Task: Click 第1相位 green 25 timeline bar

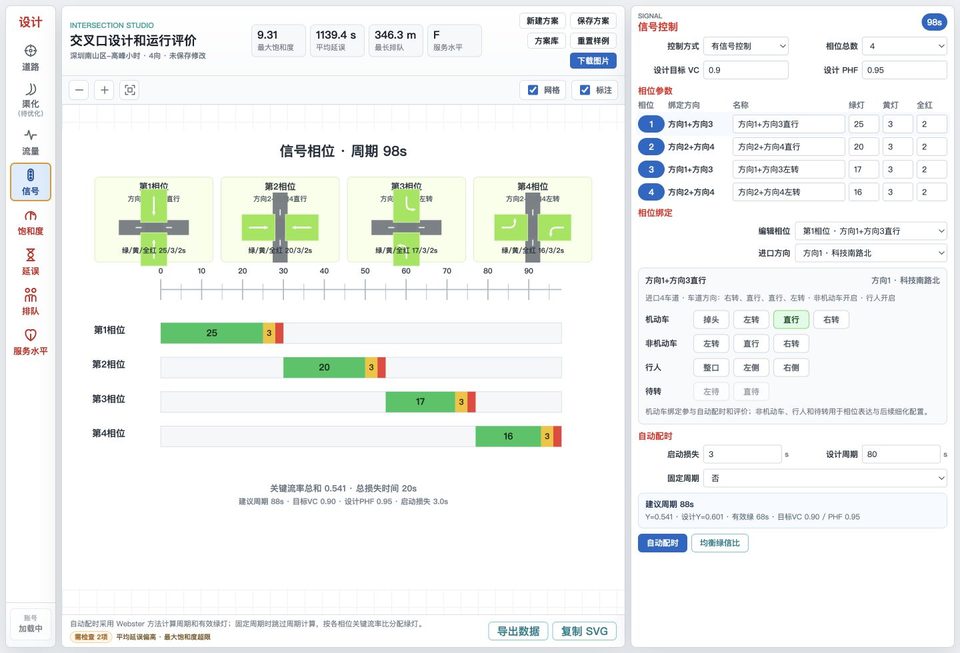Action: click(211, 333)
